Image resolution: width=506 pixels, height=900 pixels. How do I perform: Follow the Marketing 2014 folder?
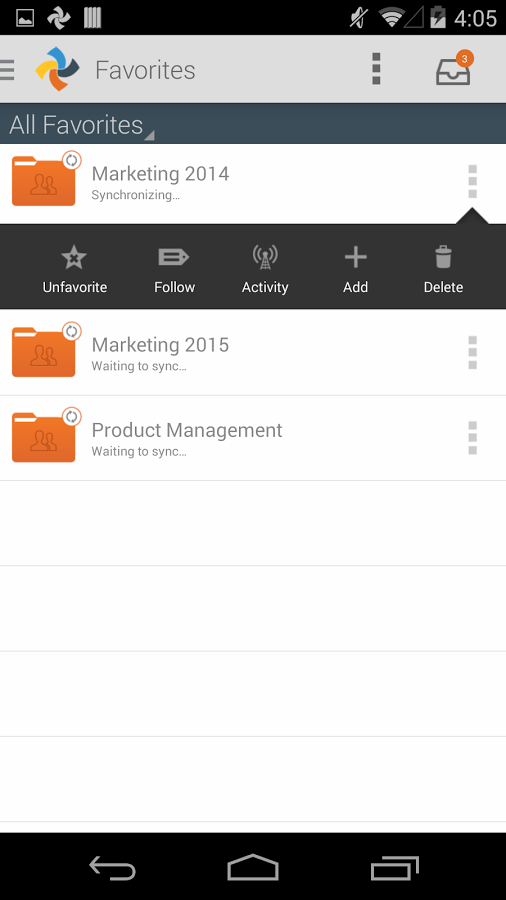[174, 269]
